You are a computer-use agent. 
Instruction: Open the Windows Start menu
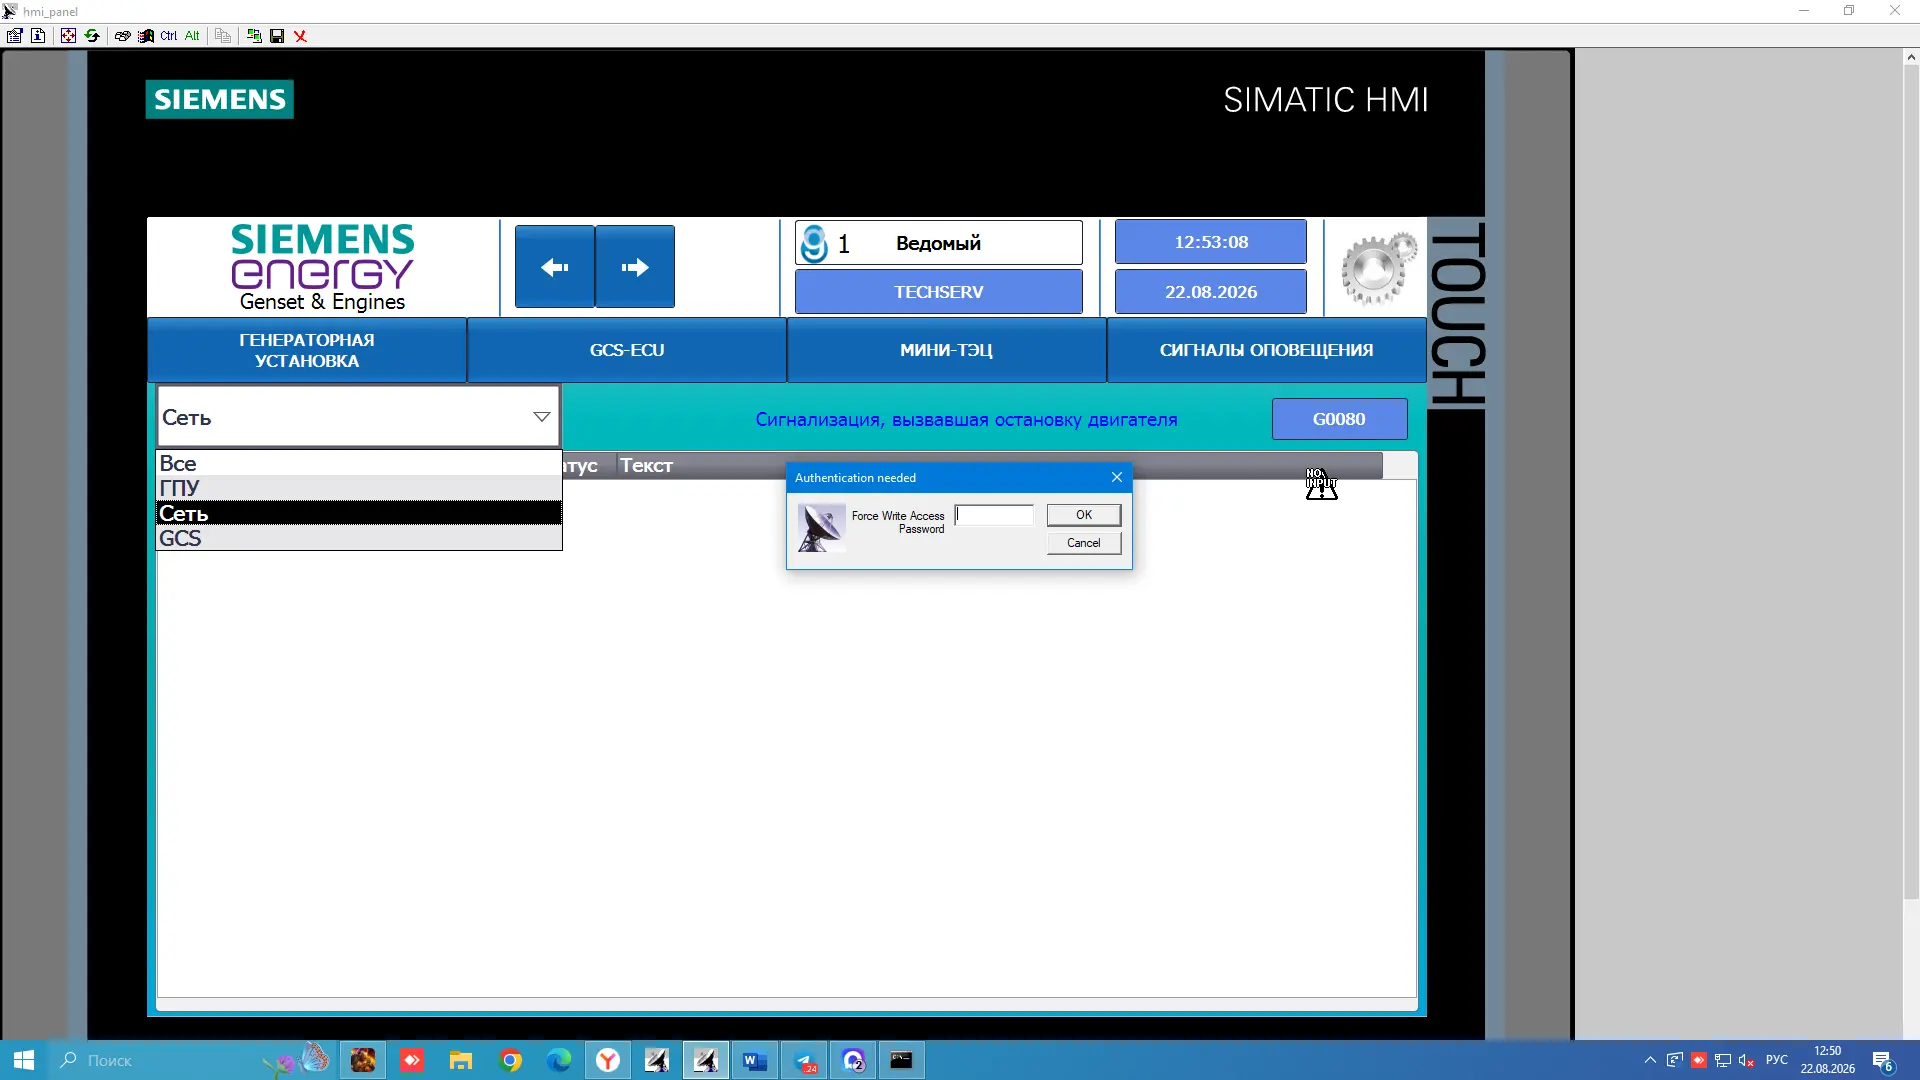24,1060
